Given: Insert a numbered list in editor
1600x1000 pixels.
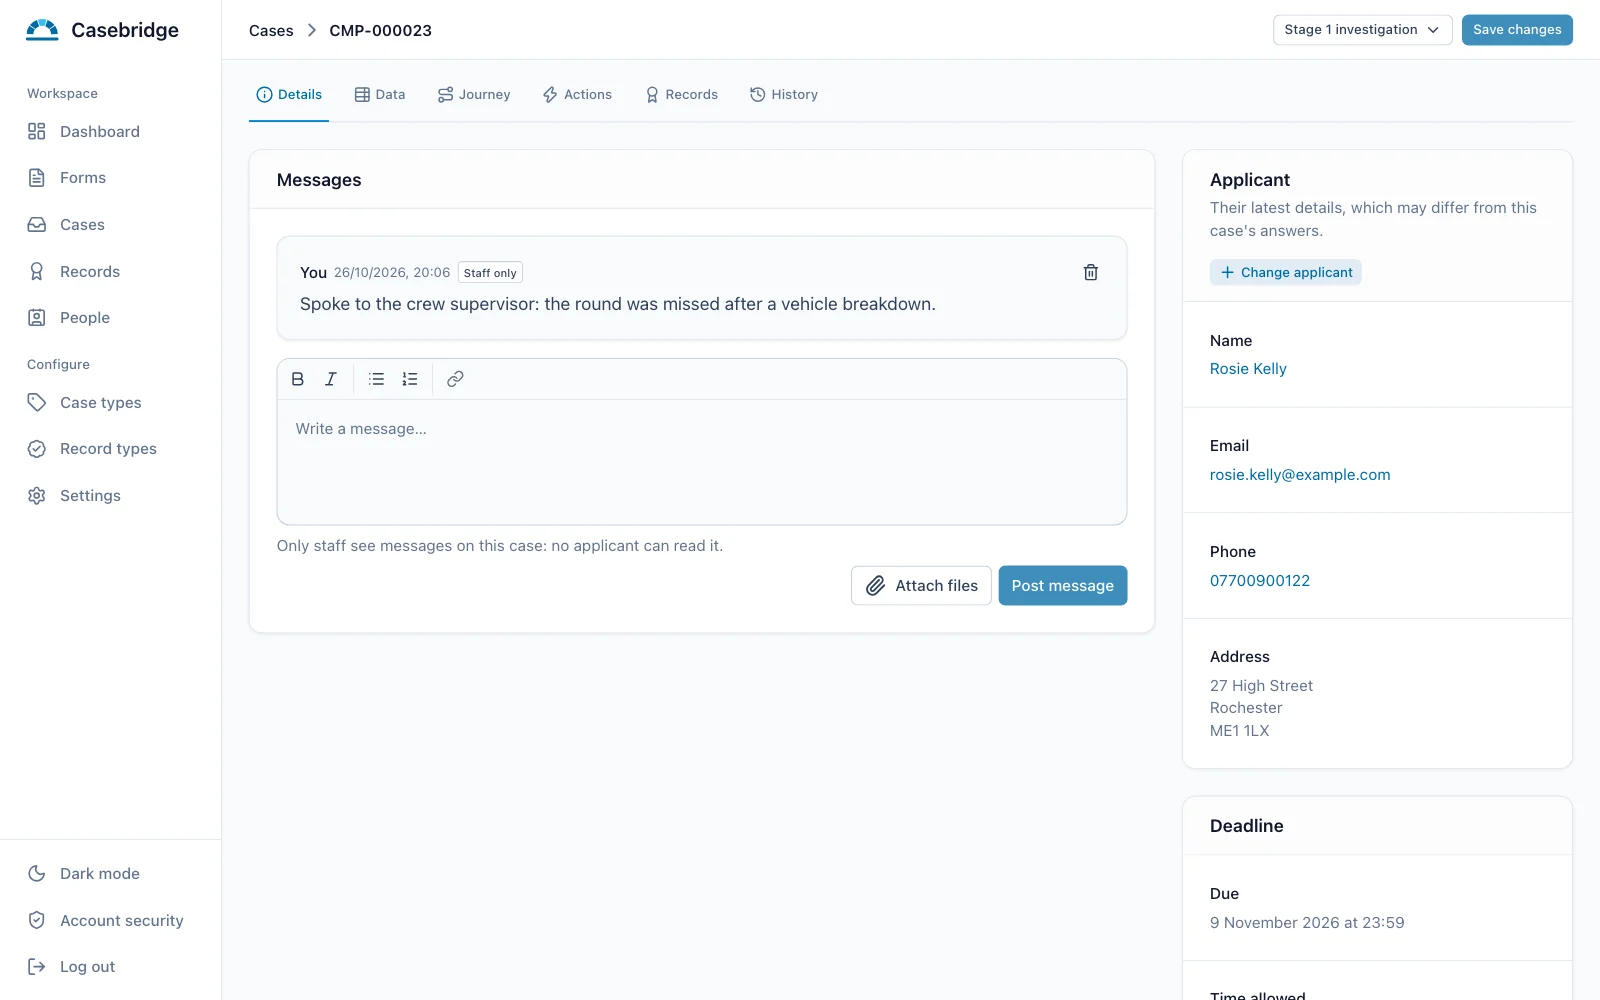Looking at the screenshot, I should tap(410, 379).
